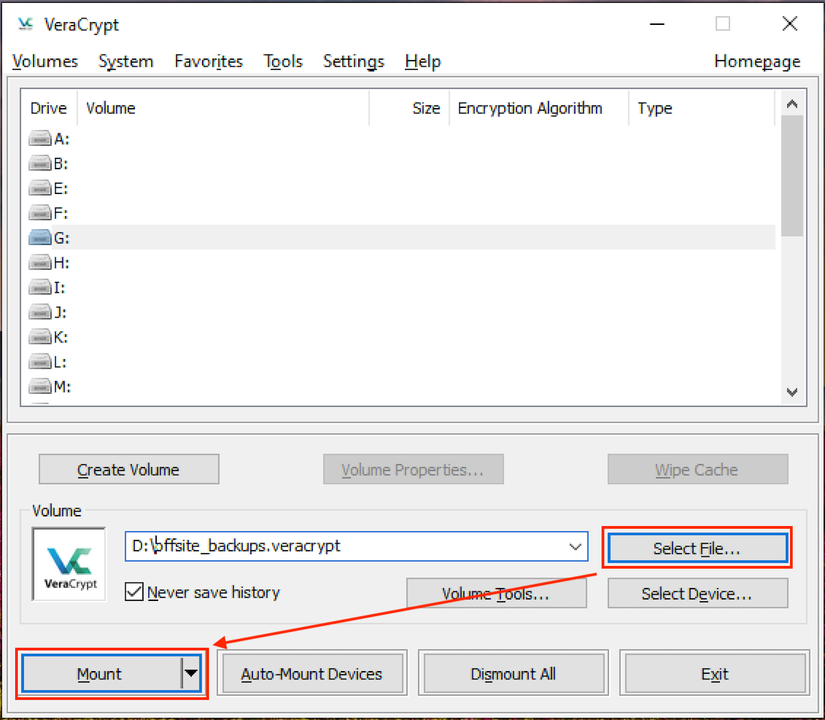The width and height of the screenshot is (825, 720).
Task: Enable saving history by toggling its checkbox
Action: pos(134,592)
